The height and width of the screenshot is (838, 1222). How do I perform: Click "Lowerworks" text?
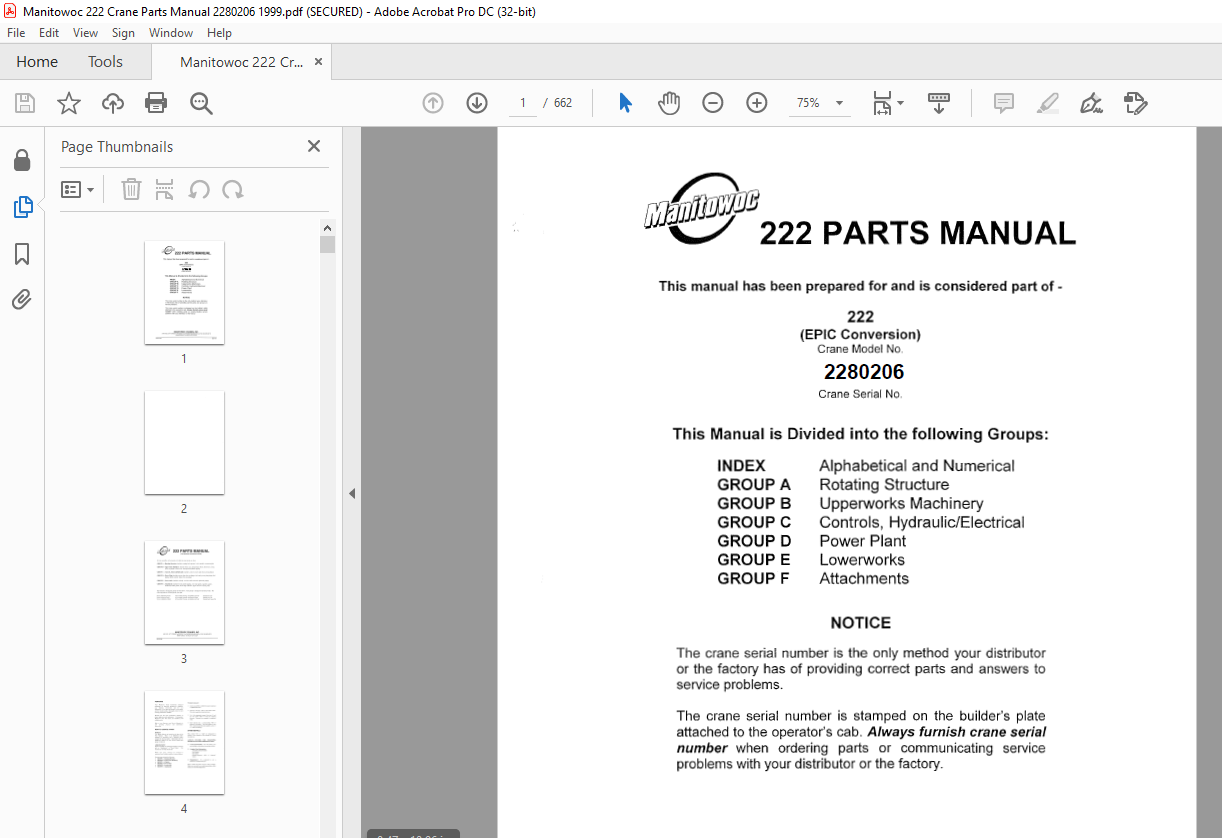click(862, 560)
